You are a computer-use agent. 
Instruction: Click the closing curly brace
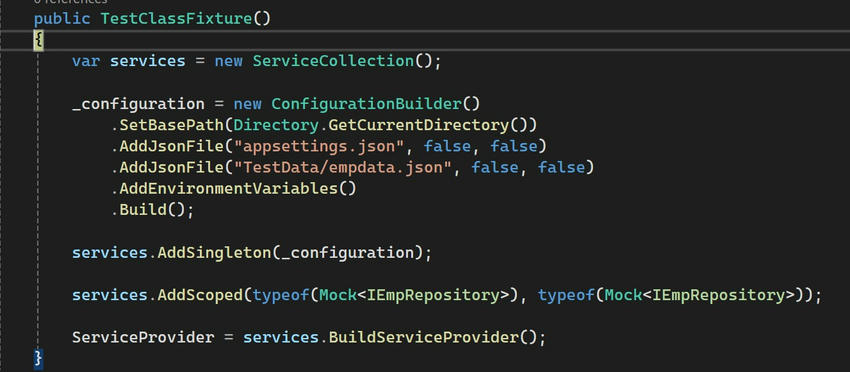click(x=38, y=358)
